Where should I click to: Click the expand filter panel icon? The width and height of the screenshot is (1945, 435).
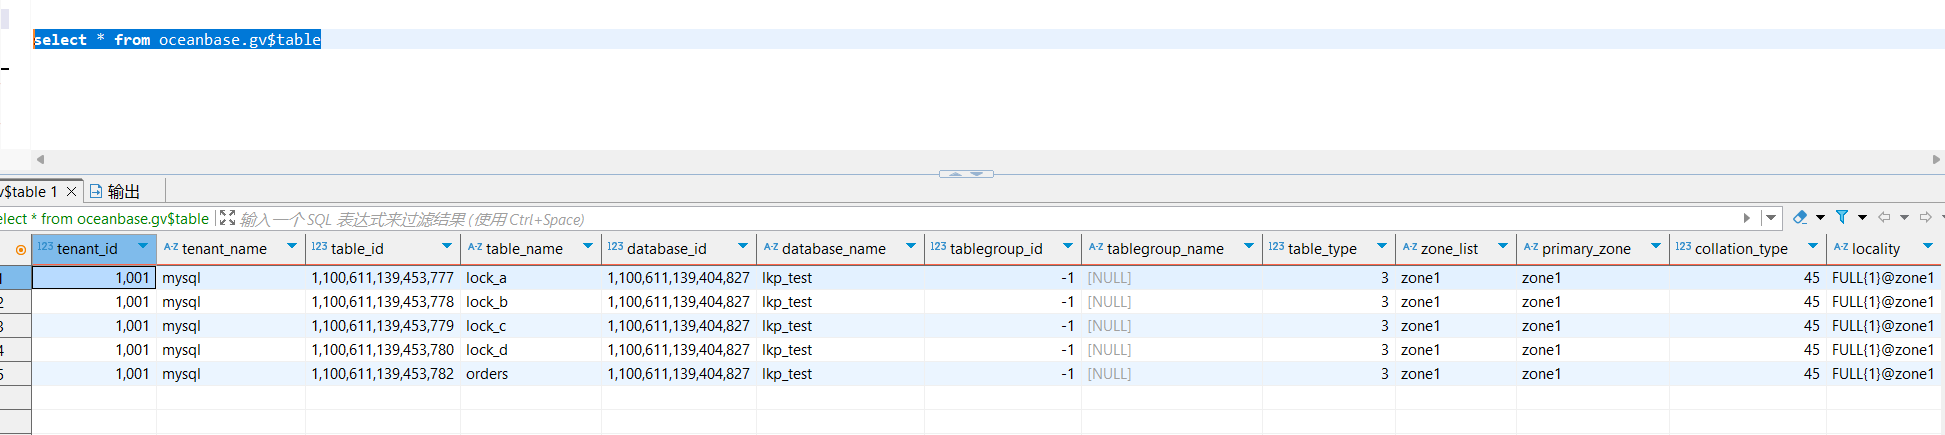point(227,218)
